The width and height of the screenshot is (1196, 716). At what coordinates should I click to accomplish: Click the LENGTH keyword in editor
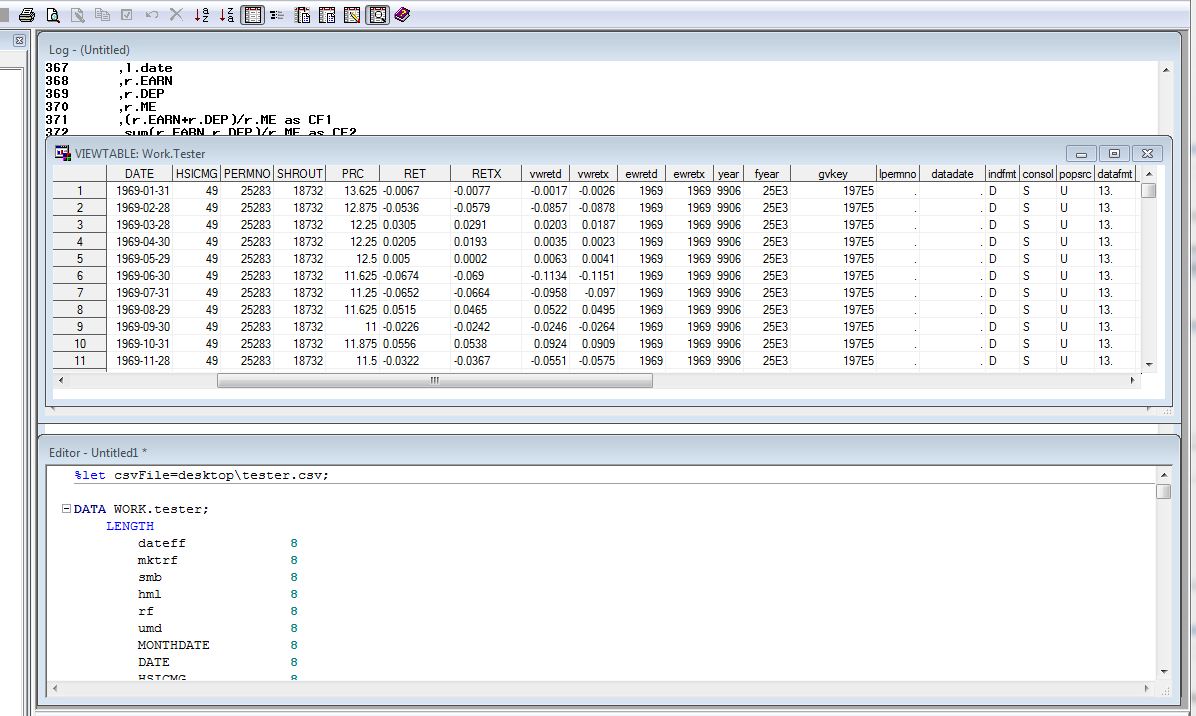pyautogui.click(x=130, y=526)
